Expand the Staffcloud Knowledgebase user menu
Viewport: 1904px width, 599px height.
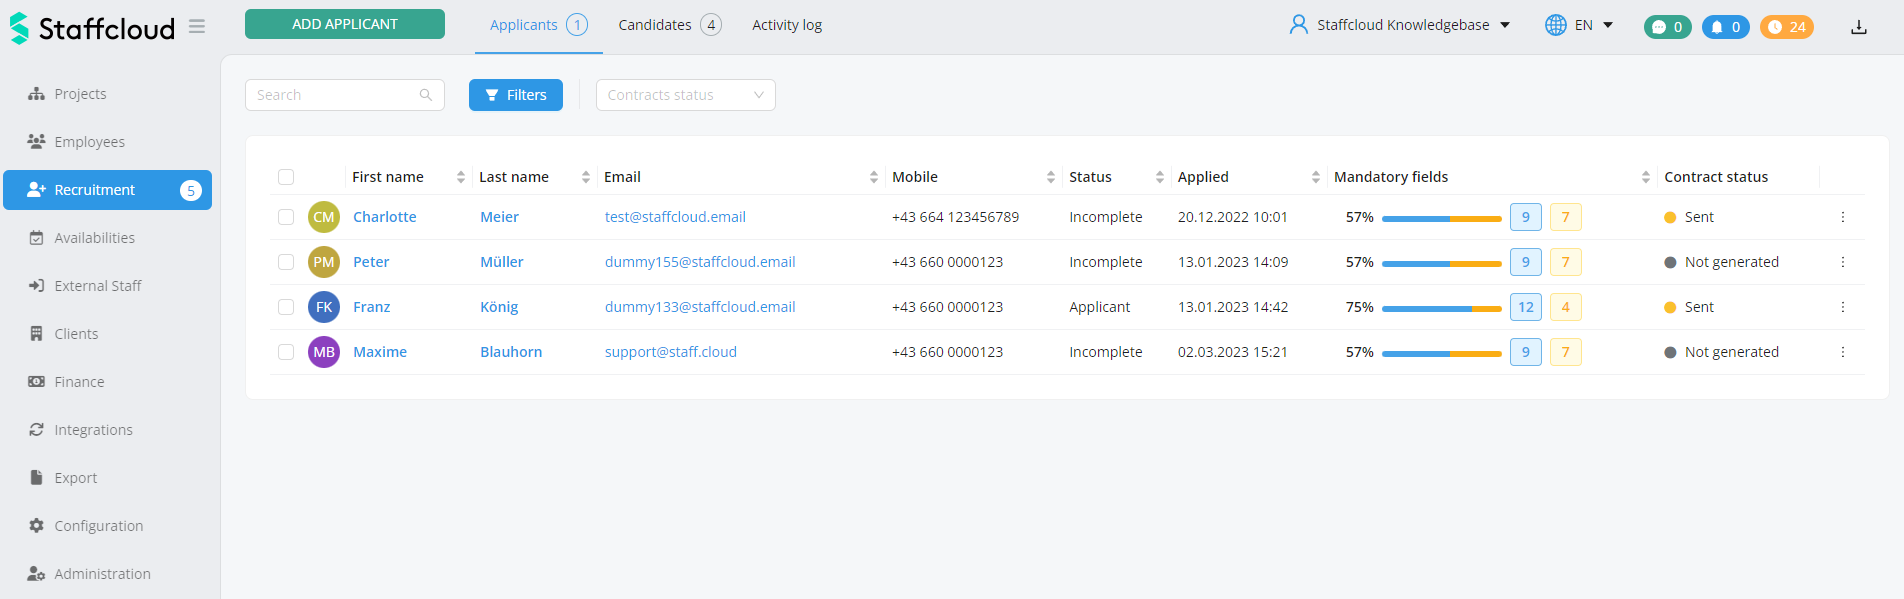tap(1400, 25)
